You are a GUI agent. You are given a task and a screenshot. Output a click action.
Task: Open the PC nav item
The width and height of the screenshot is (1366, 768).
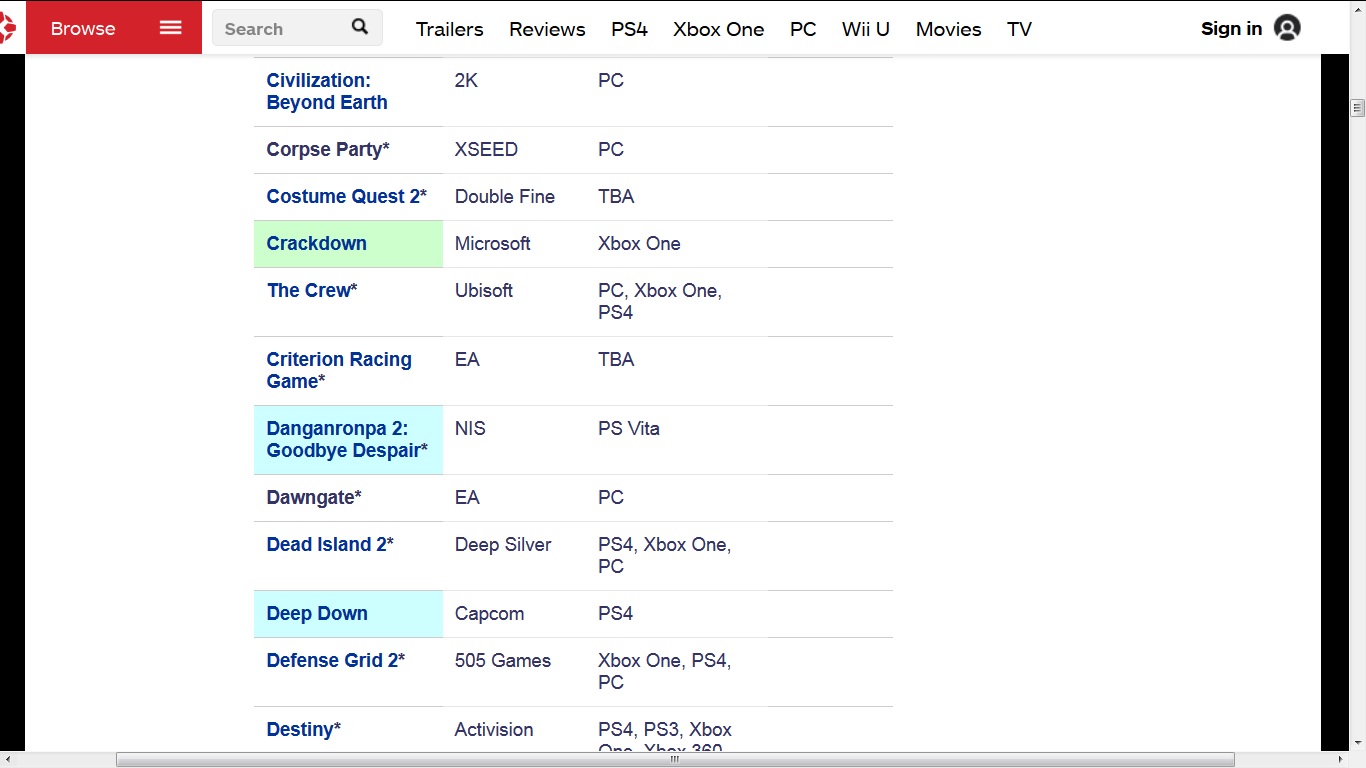pyautogui.click(x=803, y=29)
